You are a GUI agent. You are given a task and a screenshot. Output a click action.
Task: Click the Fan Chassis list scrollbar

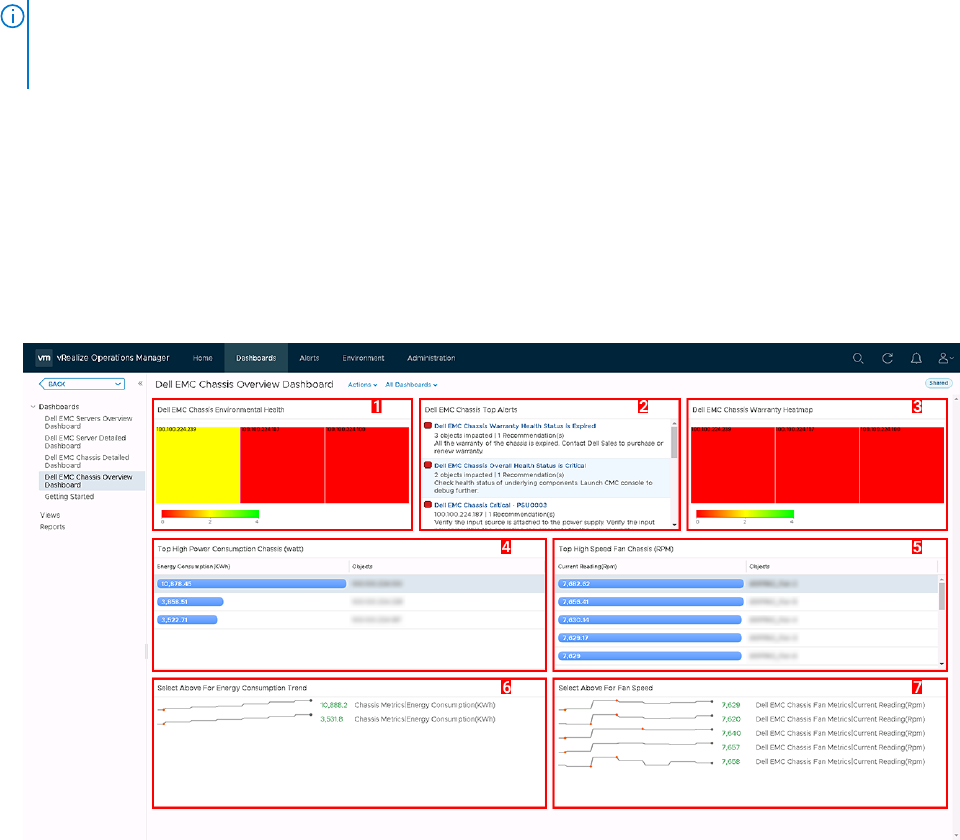(941, 594)
